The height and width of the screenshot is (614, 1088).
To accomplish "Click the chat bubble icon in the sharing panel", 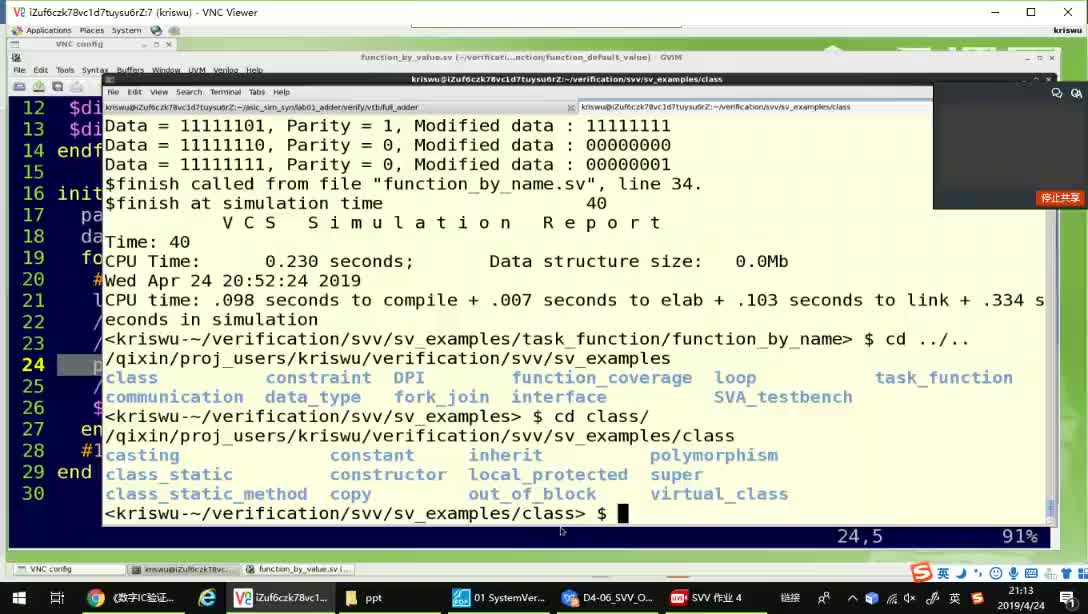I will [x=1057, y=93].
